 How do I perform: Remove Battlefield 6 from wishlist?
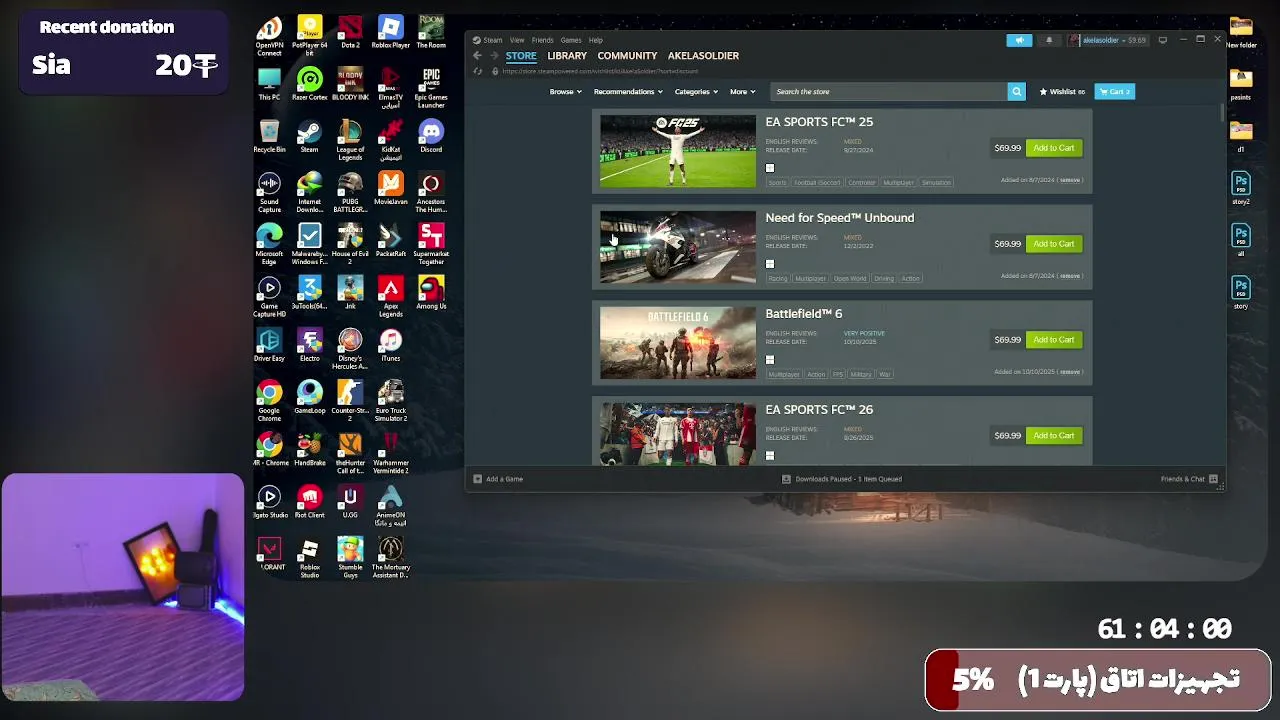[1070, 372]
